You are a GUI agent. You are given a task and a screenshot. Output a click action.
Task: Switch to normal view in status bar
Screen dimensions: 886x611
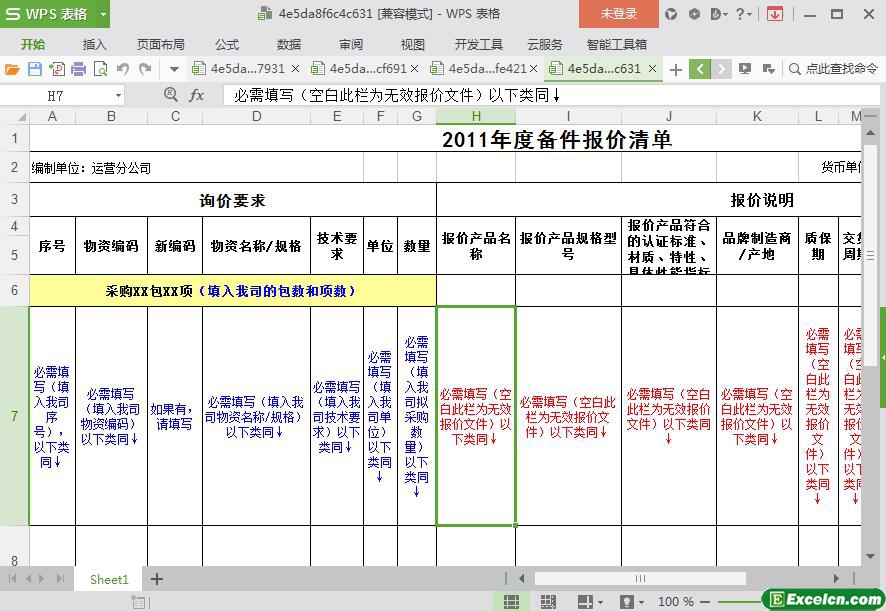(511, 601)
